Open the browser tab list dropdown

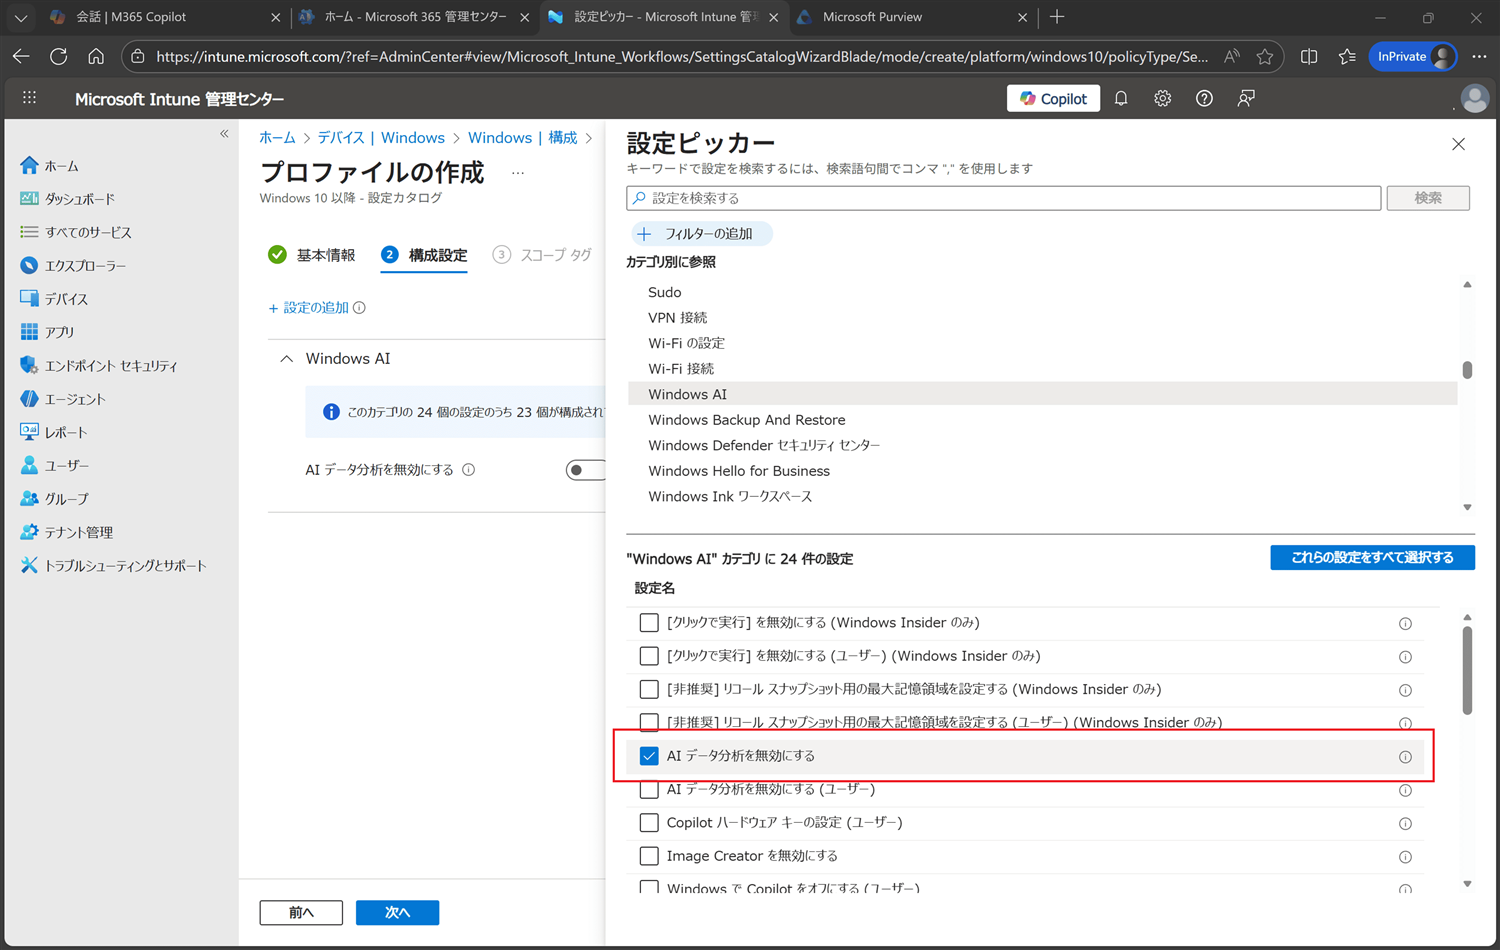[x=21, y=17]
